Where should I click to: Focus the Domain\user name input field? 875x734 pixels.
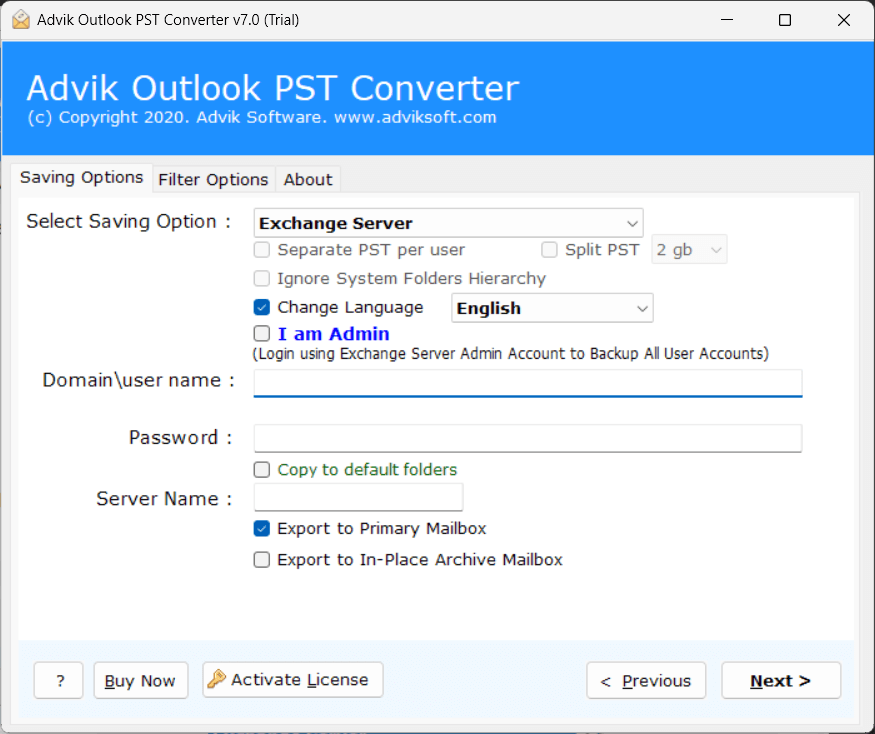point(528,383)
